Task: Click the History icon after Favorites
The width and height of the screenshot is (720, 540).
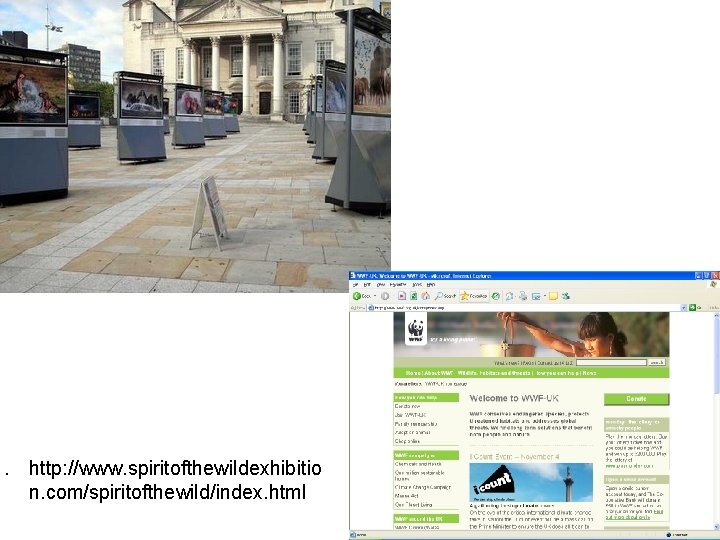Action: (x=495, y=296)
